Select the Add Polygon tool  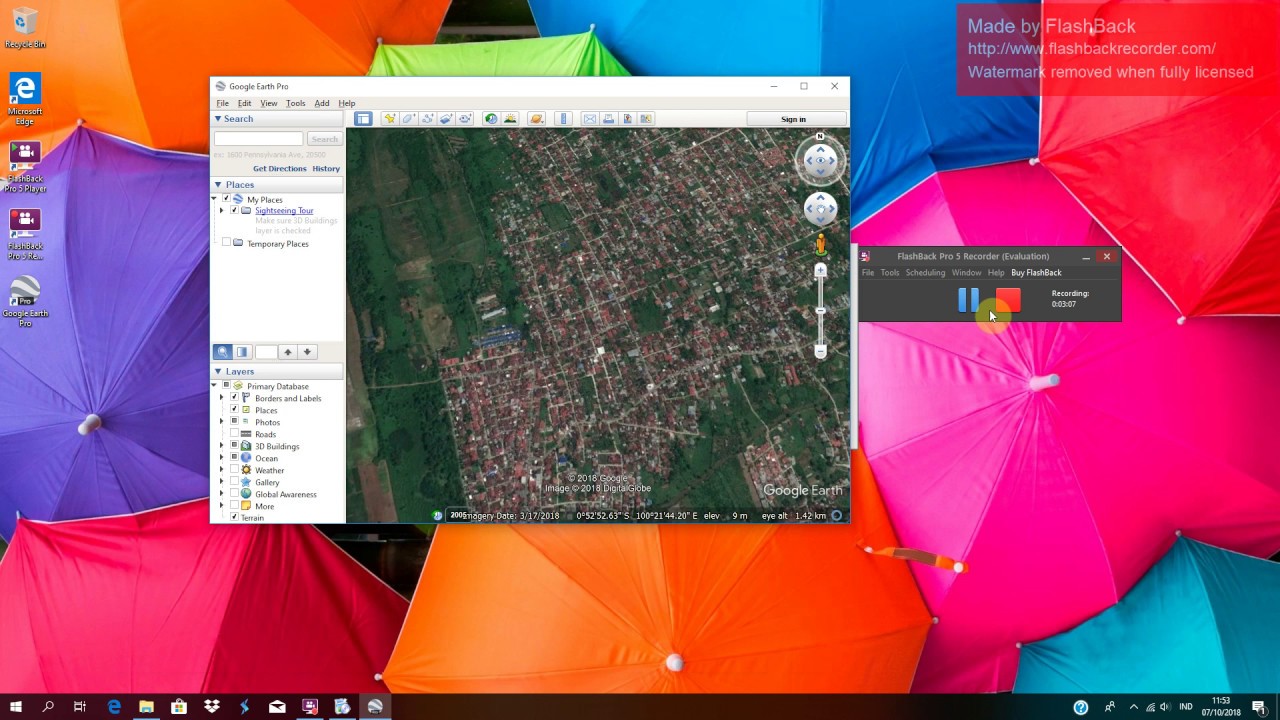point(408,119)
